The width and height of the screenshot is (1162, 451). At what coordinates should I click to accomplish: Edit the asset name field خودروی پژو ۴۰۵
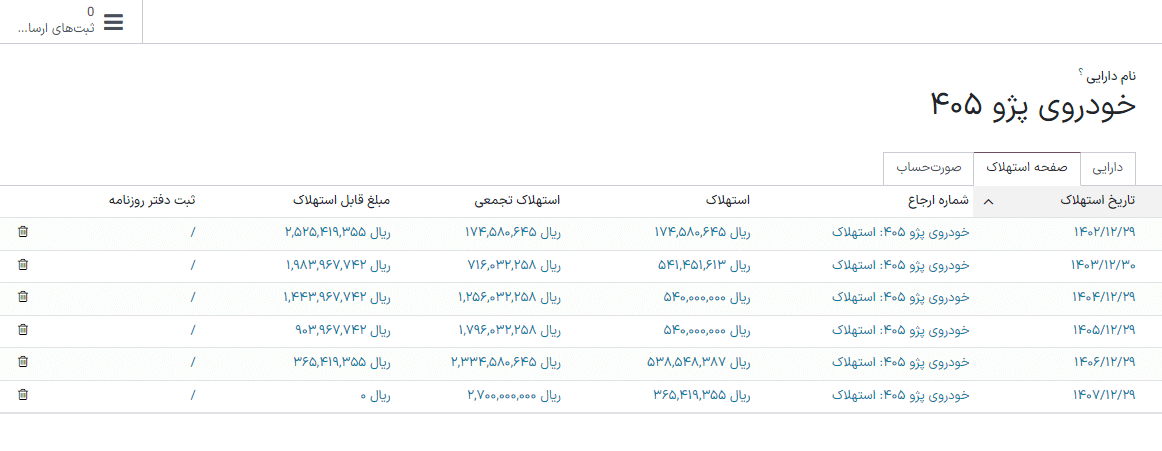coord(1033,106)
